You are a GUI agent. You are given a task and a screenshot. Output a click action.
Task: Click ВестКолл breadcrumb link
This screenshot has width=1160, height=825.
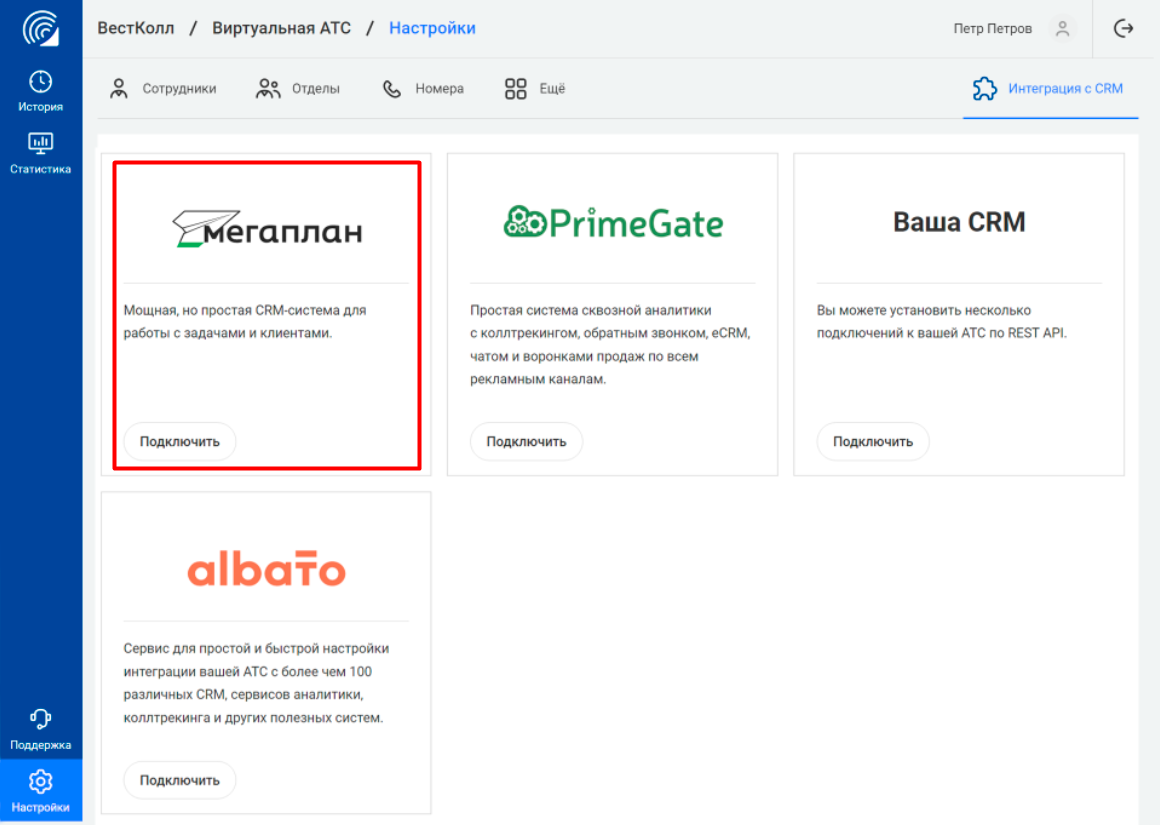point(136,28)
